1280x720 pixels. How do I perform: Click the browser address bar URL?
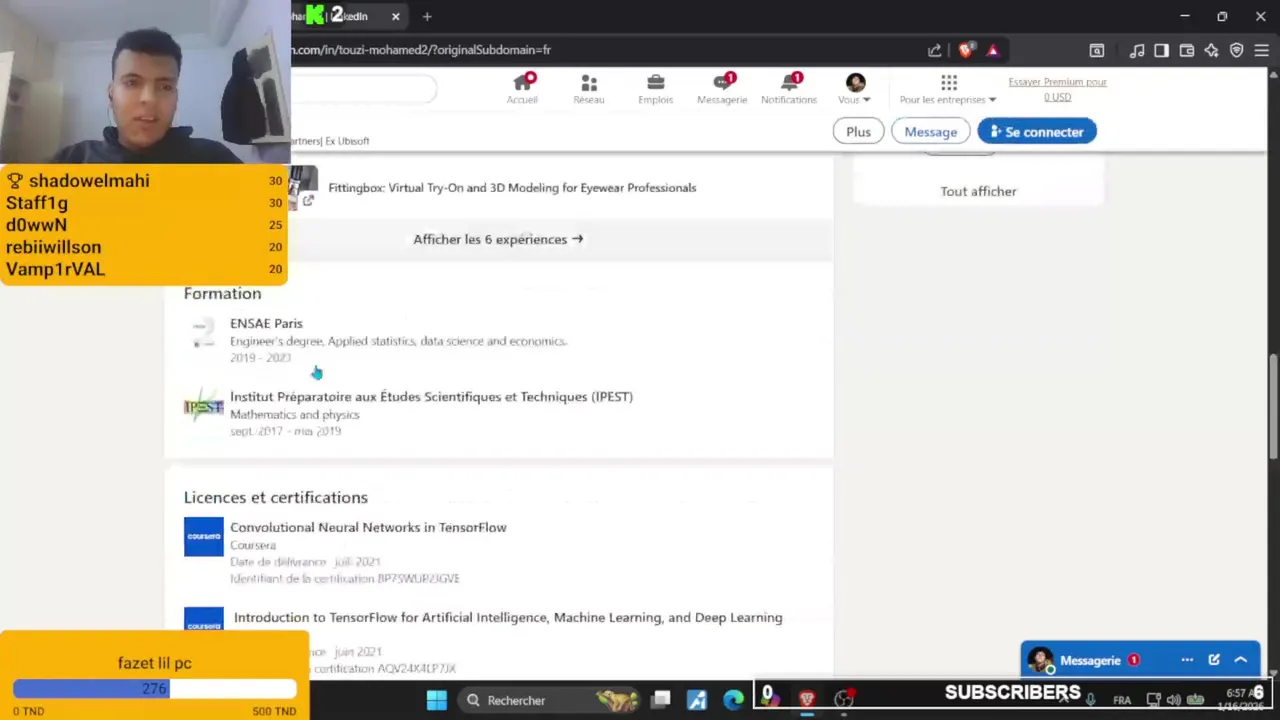point(421,49)
